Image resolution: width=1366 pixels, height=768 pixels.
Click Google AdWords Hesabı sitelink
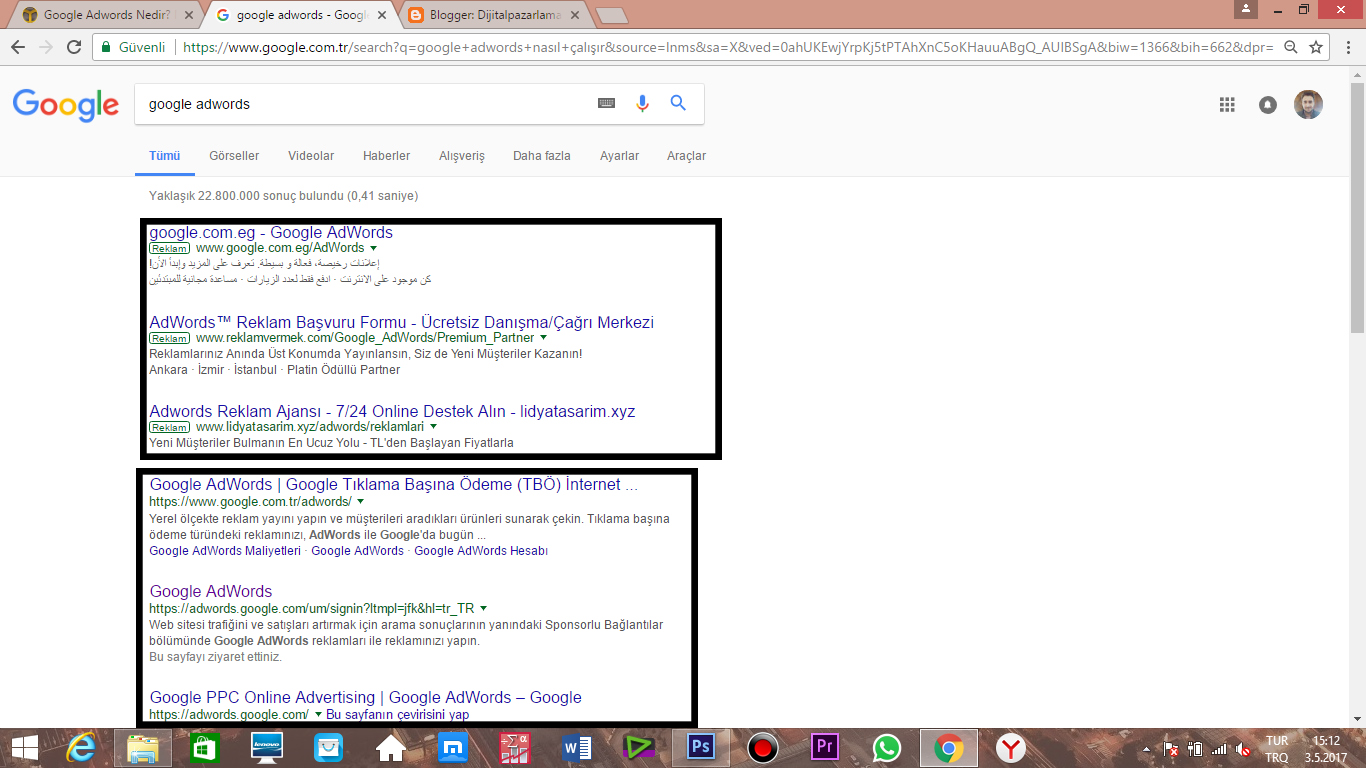[481, 551]
